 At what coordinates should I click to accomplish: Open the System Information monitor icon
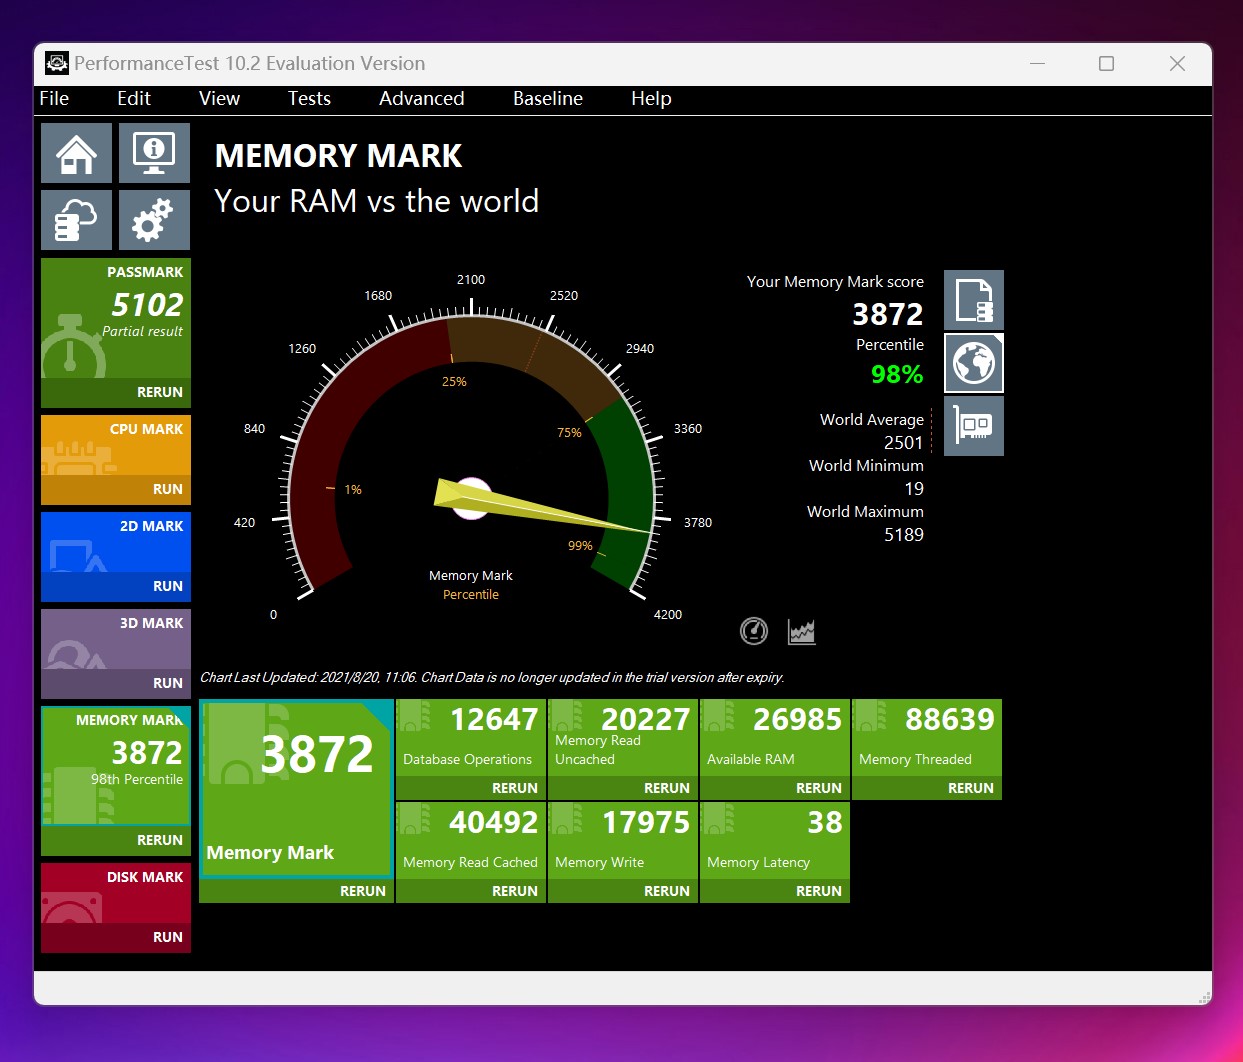[154, 154]
